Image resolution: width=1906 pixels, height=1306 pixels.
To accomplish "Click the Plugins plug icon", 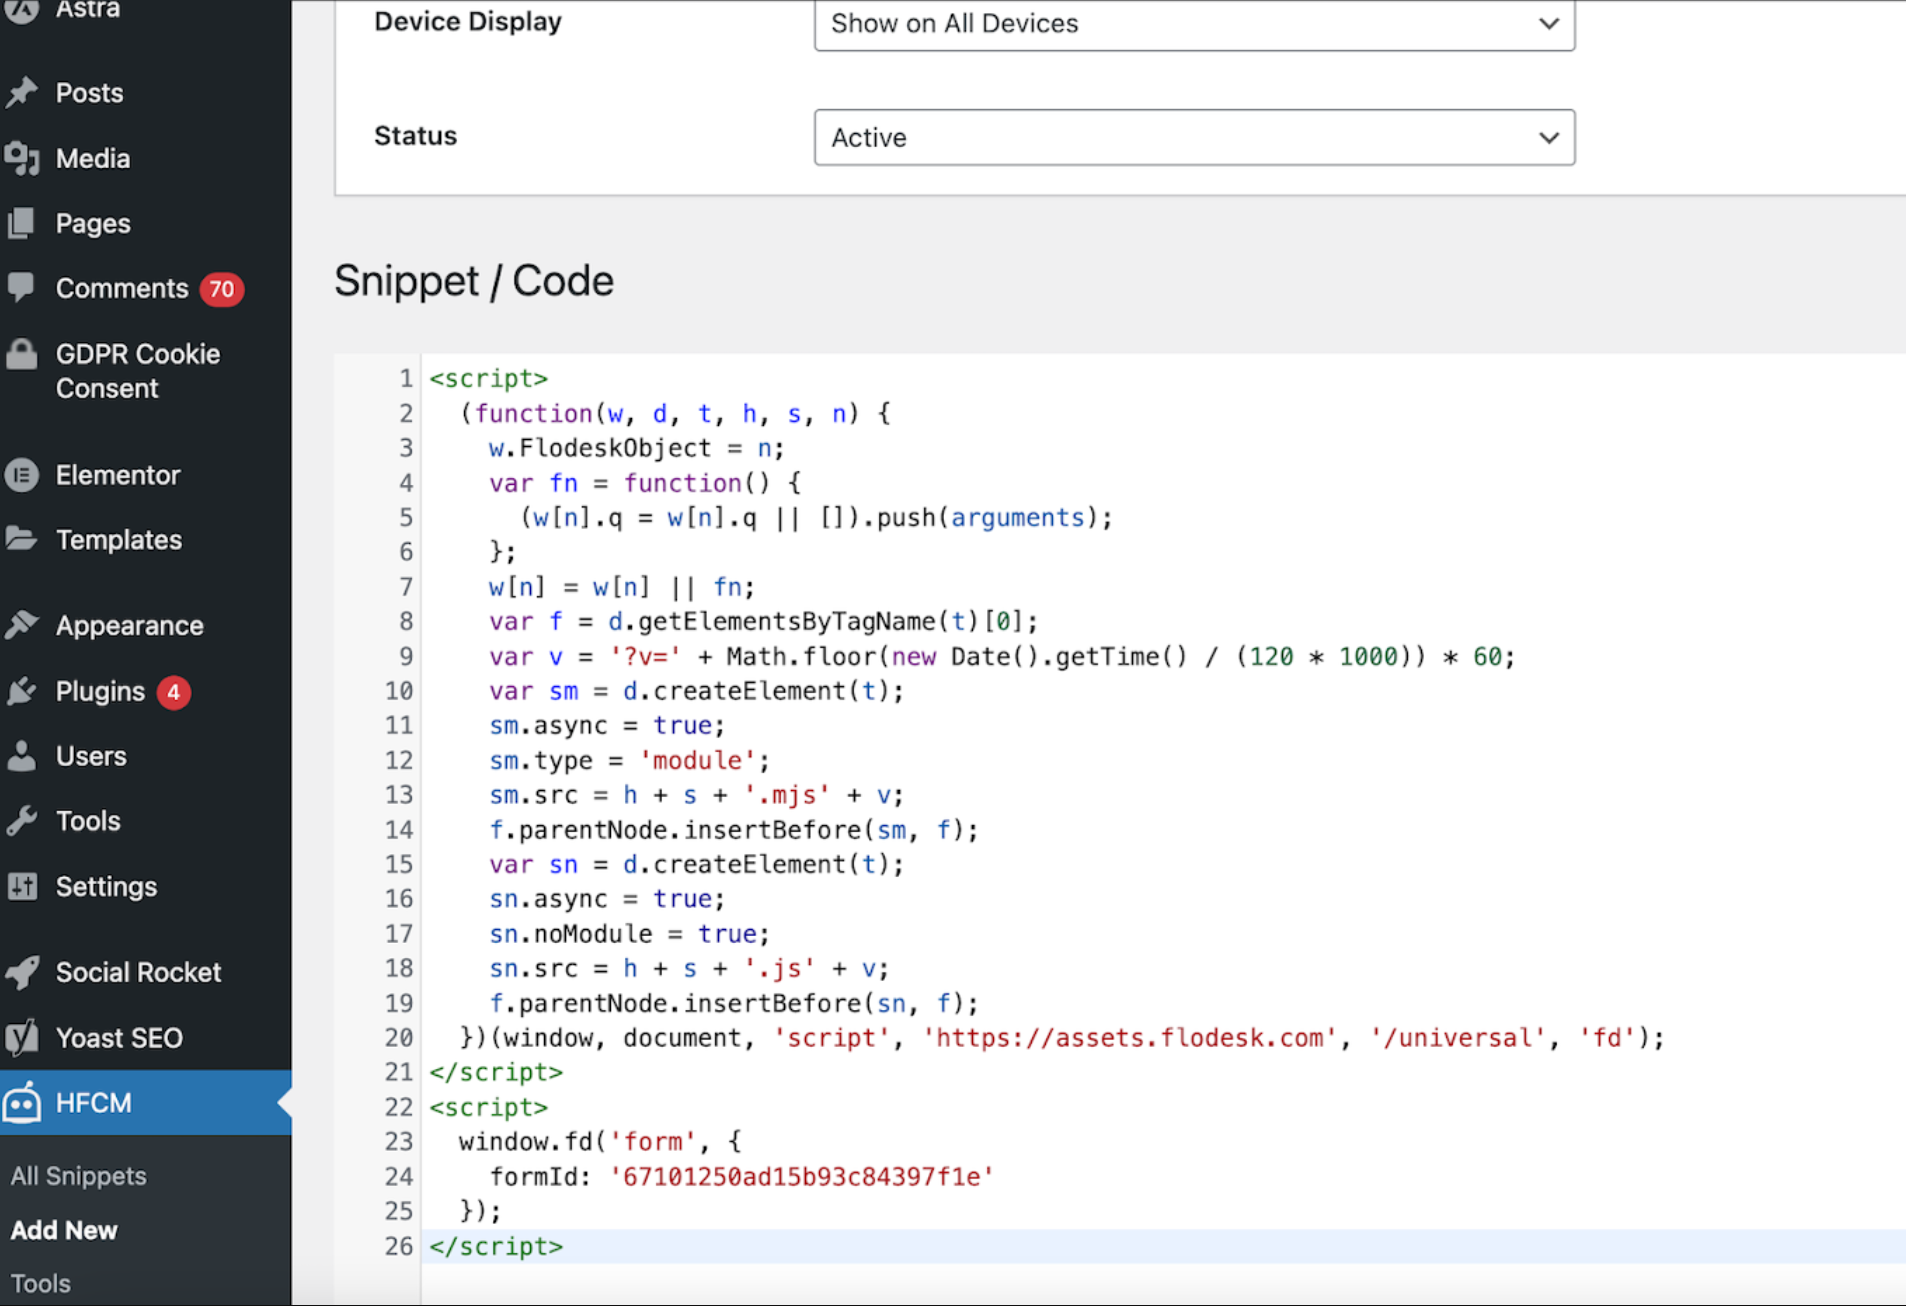I will [x=22, y=691].
